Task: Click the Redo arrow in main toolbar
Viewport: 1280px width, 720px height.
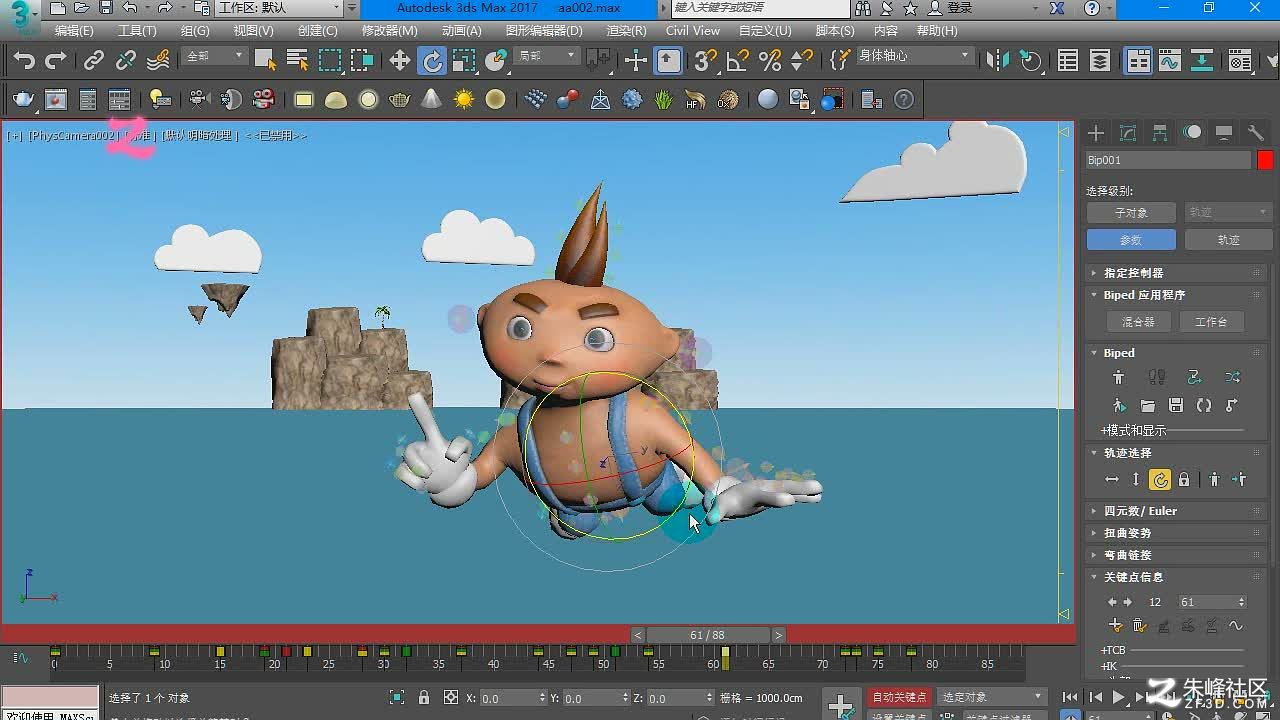Action: pos(56,61)
